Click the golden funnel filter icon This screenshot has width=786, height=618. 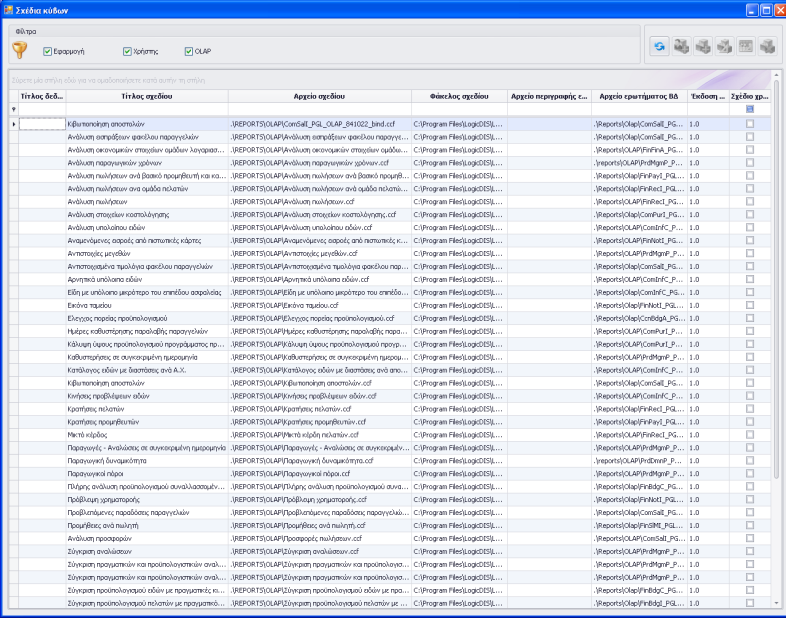20,50
